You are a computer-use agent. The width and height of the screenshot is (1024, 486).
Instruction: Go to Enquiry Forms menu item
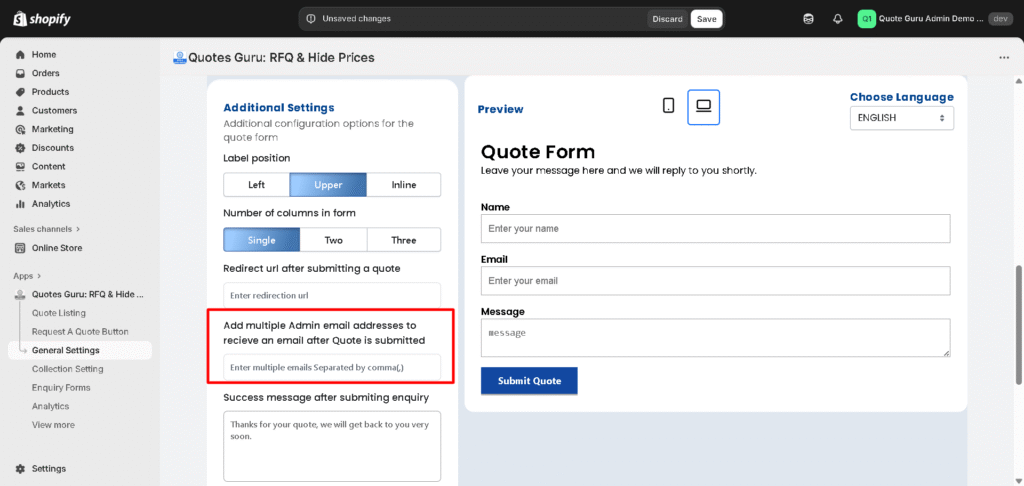coord(61,388)
